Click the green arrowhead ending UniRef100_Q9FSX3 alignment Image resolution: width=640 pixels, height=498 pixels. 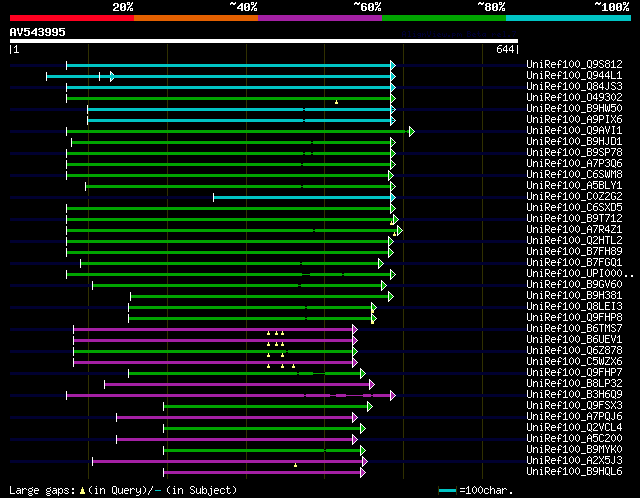[370, 407]
